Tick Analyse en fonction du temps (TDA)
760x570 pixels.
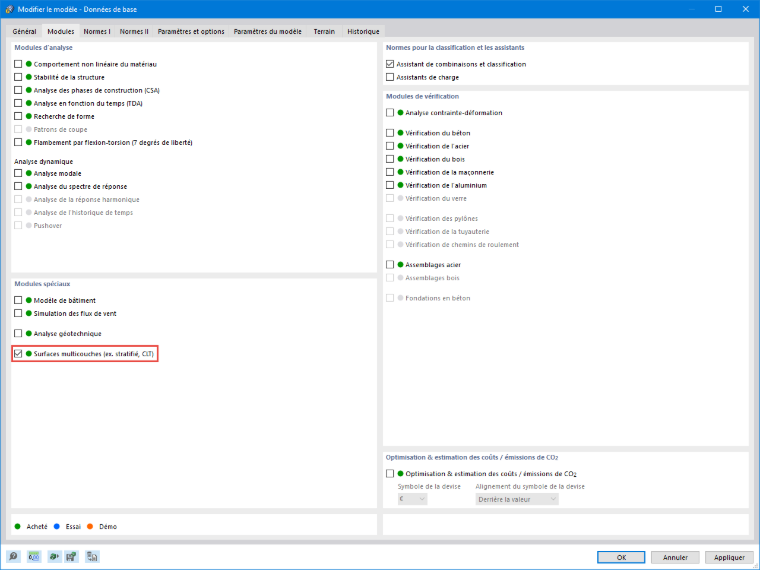point(18,103)
